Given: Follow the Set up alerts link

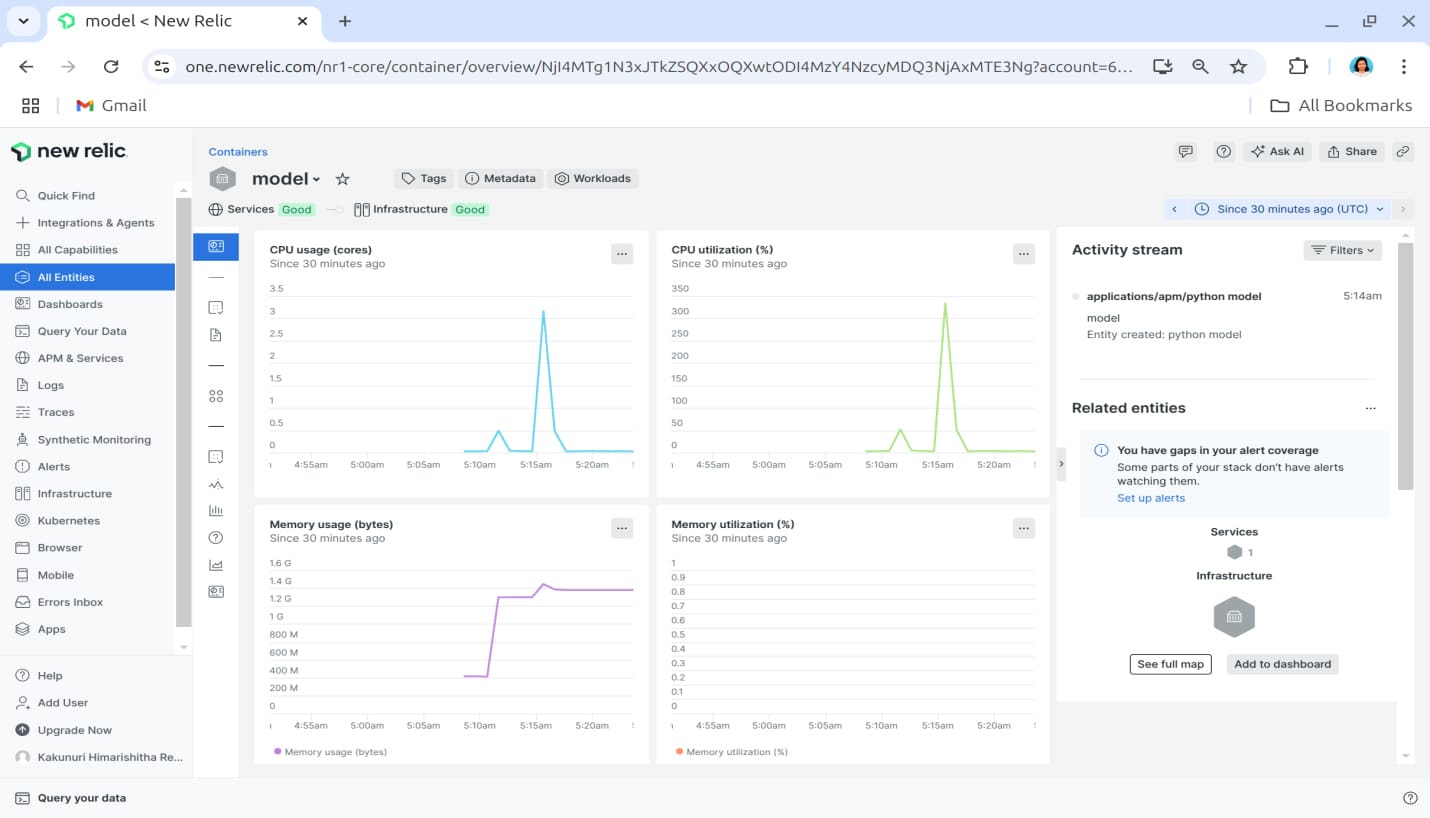Looking at the screenshot, I should 1150,498.
